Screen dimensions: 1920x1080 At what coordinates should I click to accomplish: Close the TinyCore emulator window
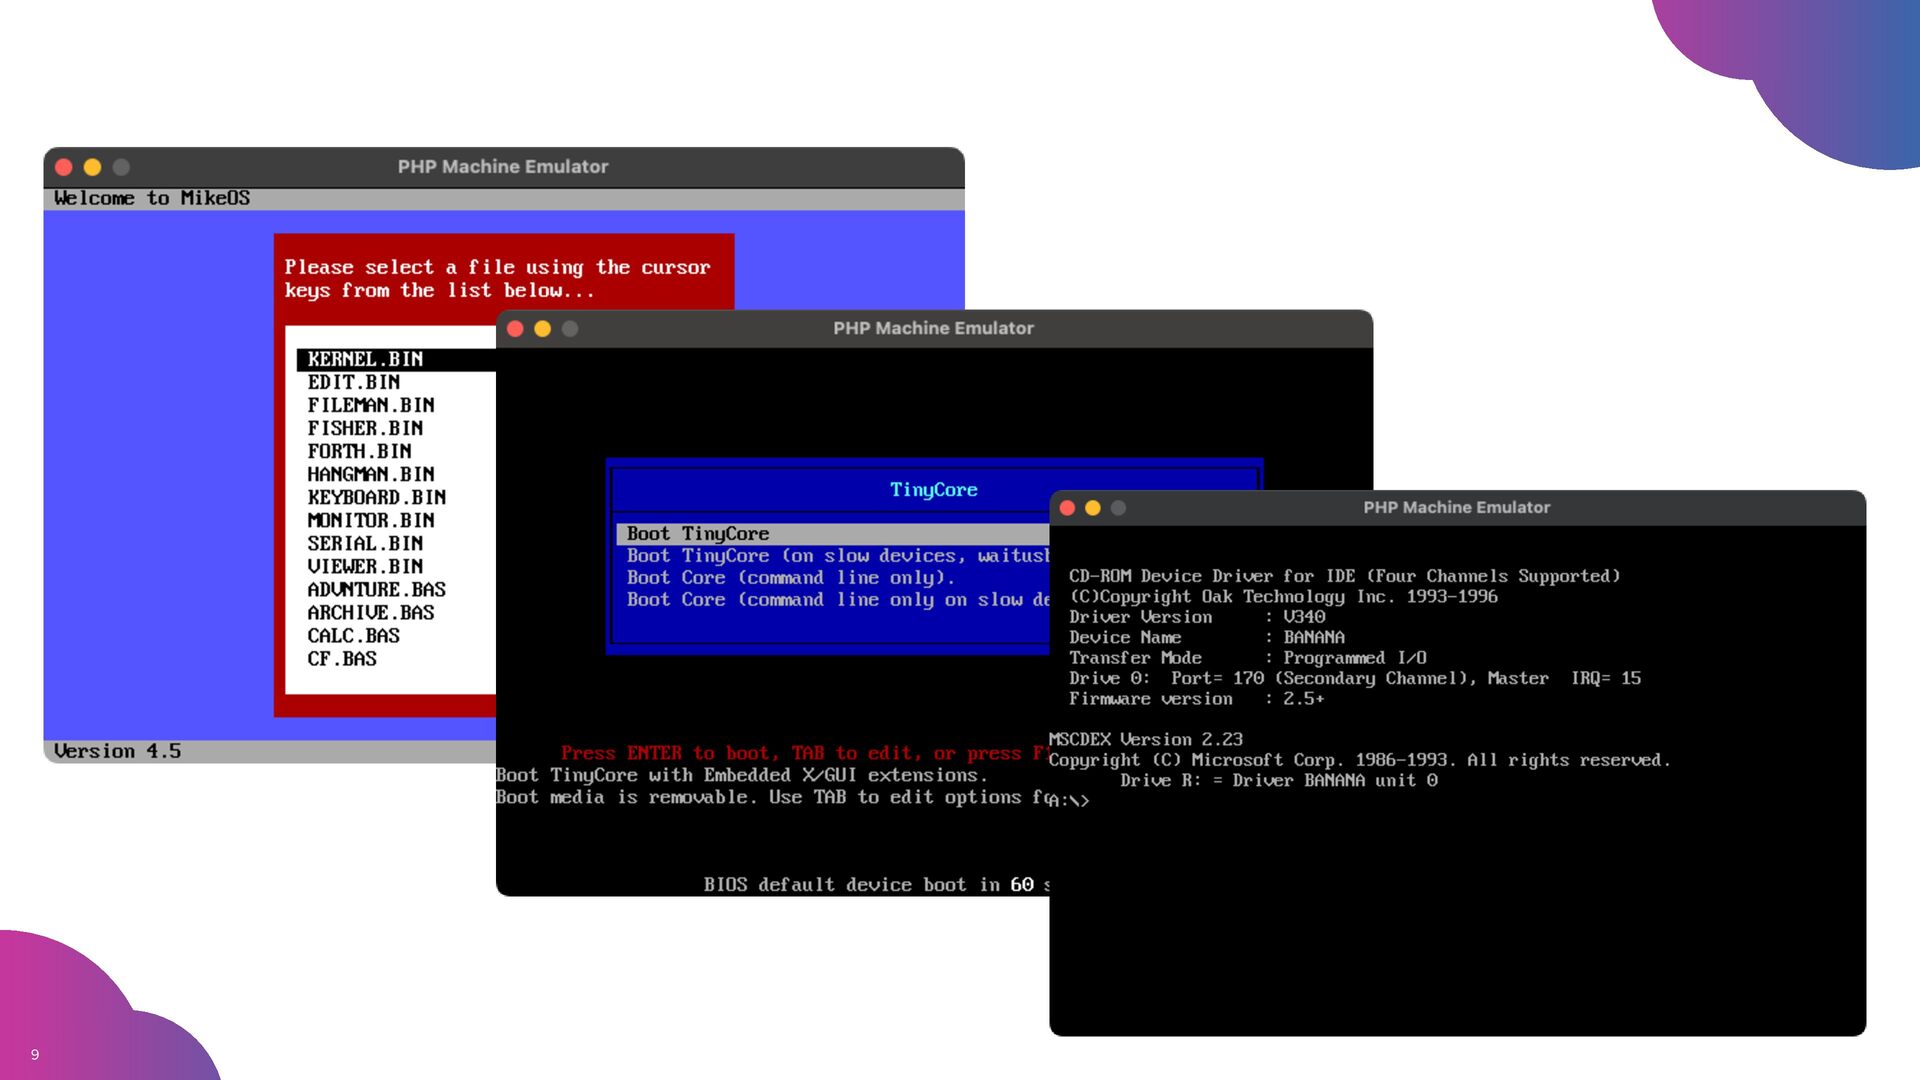pos(515,329)
